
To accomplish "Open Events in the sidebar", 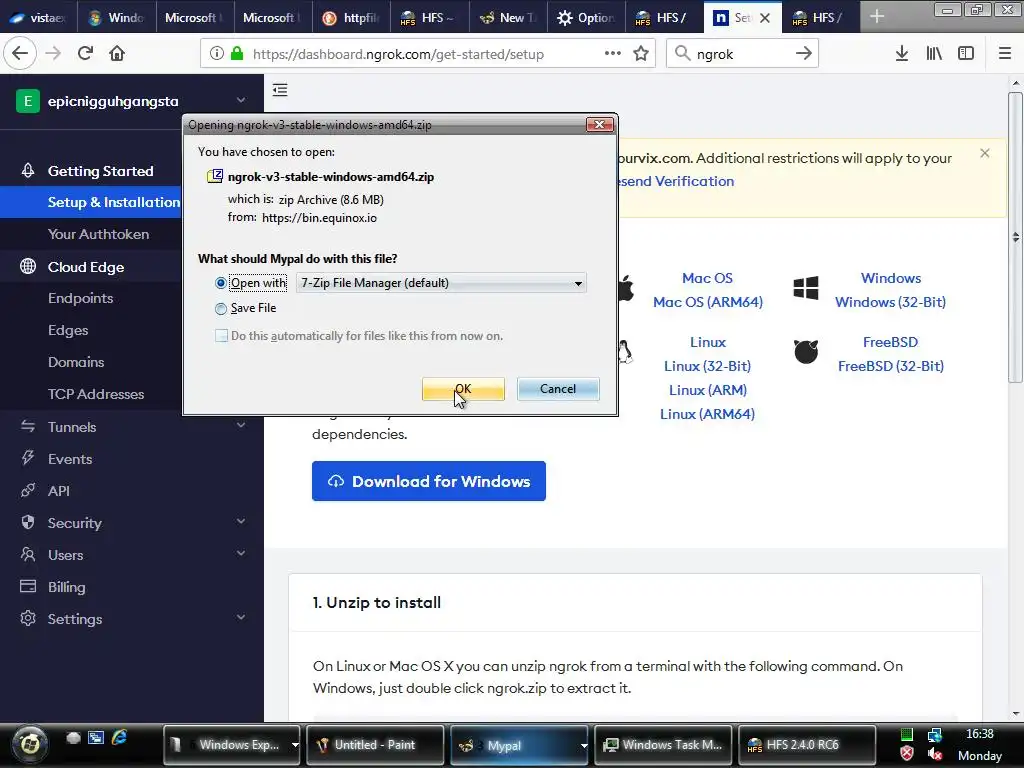I will pyautogui.click(x=70, y=458).
